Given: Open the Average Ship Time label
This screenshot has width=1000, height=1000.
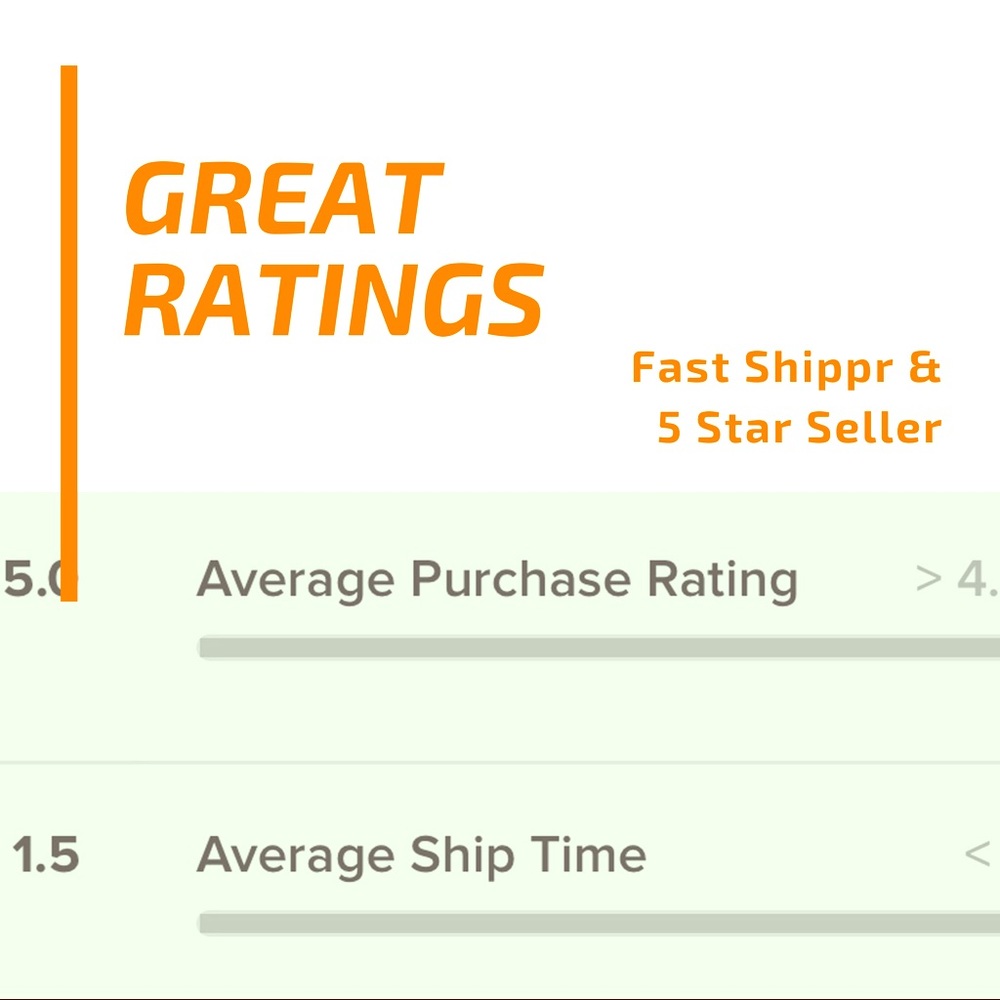Looking at the screenshot, I should point(421,855).
